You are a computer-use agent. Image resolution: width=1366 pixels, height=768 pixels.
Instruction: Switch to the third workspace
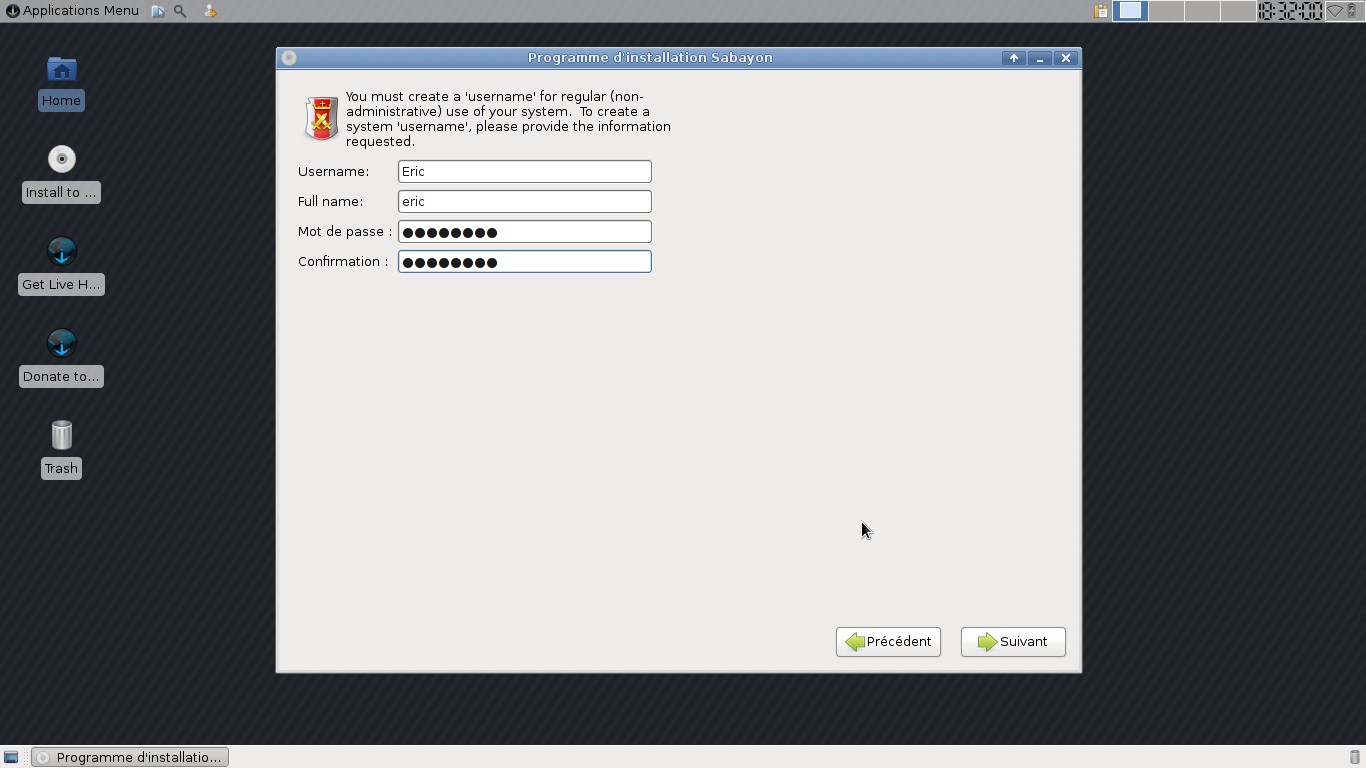point(1202,11)
